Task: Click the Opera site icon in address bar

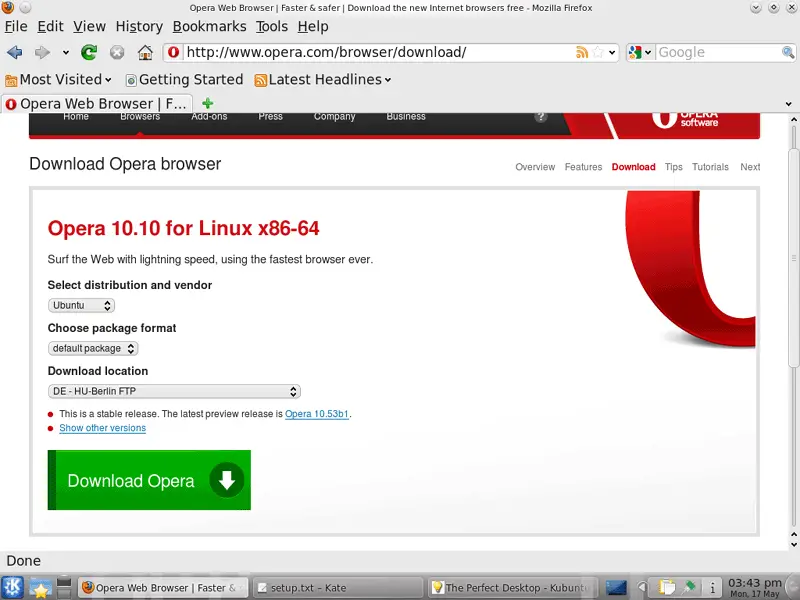Action: click(173, 52)
